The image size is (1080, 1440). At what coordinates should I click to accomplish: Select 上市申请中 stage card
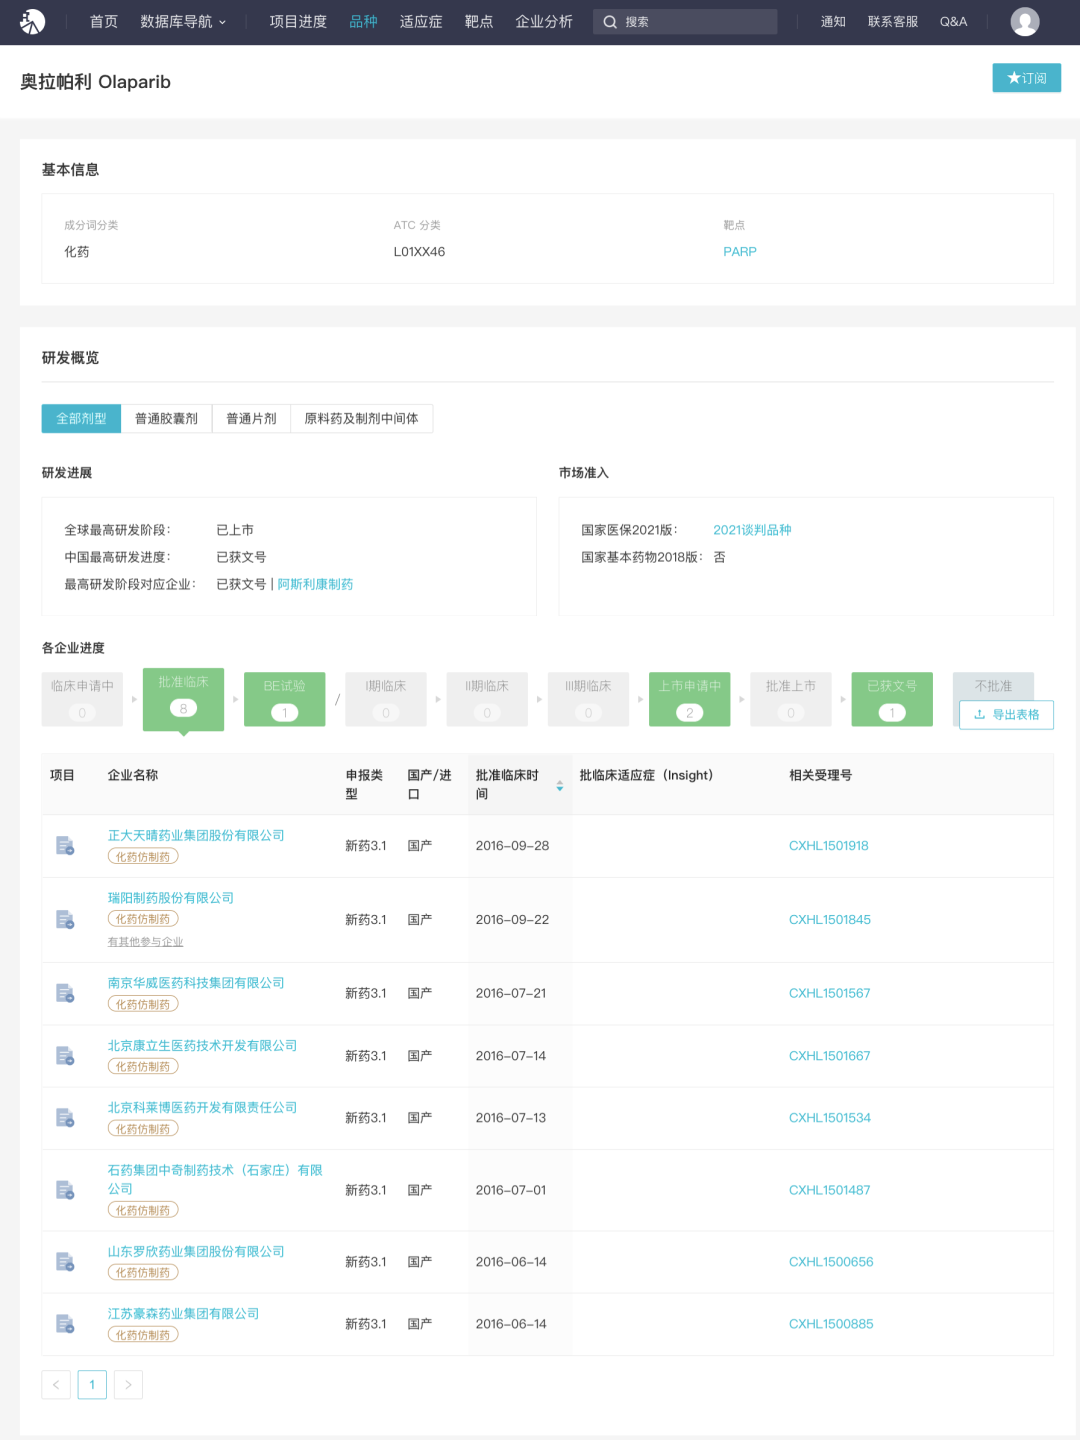point(689,699)
